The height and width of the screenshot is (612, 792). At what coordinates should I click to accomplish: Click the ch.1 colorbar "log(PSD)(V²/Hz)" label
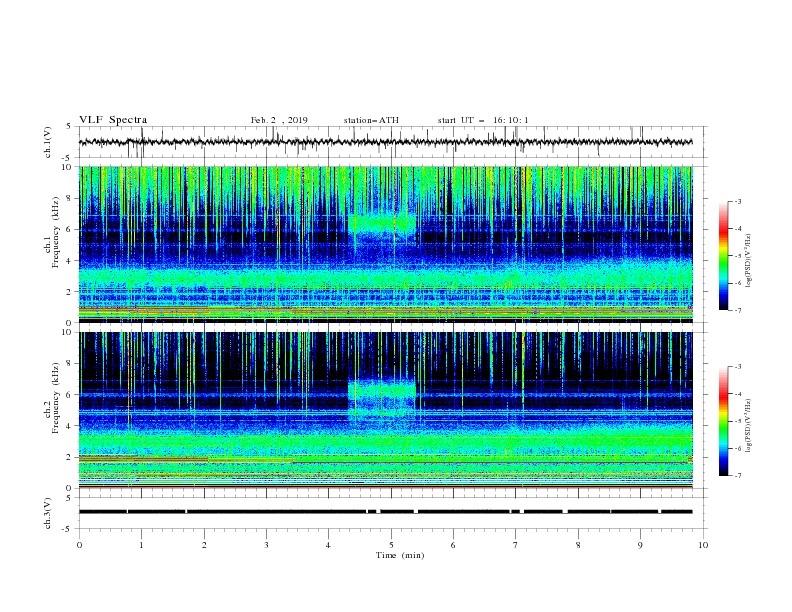pos(749,261)
